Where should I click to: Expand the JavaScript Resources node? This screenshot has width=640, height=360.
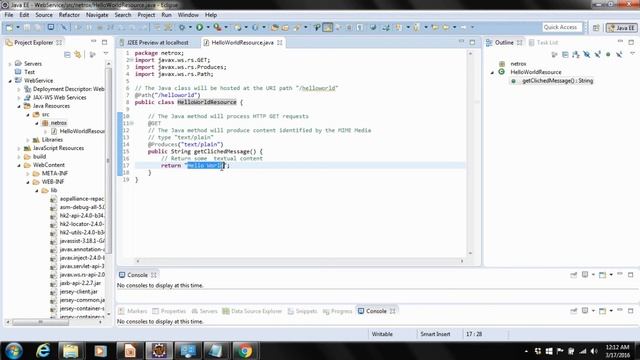point(19,148)
